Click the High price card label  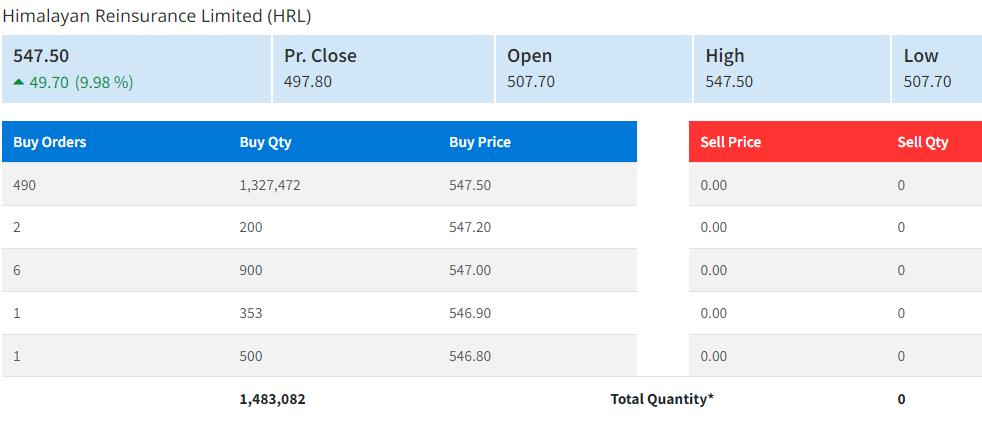(x=725, y=56)
